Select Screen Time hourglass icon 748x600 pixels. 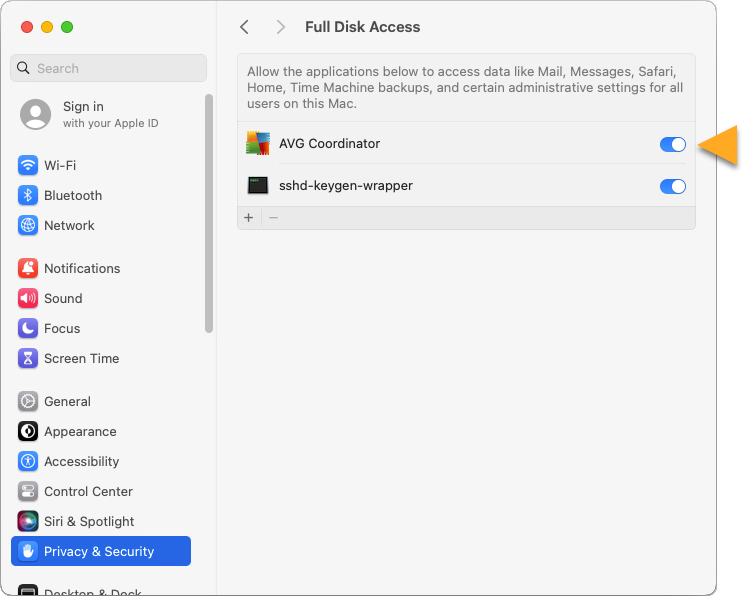[x=28, y=358]
